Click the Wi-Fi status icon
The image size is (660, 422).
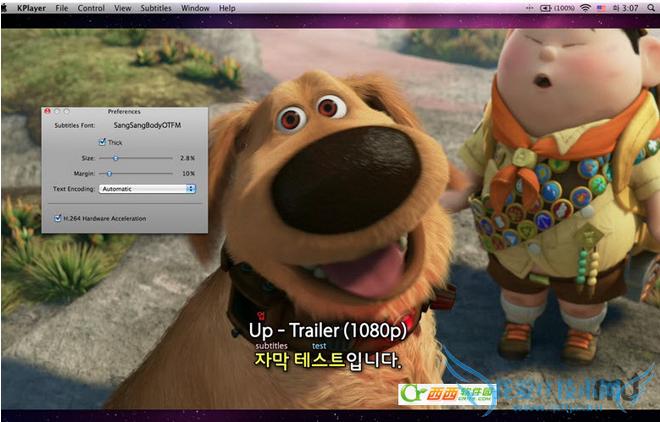584,8
